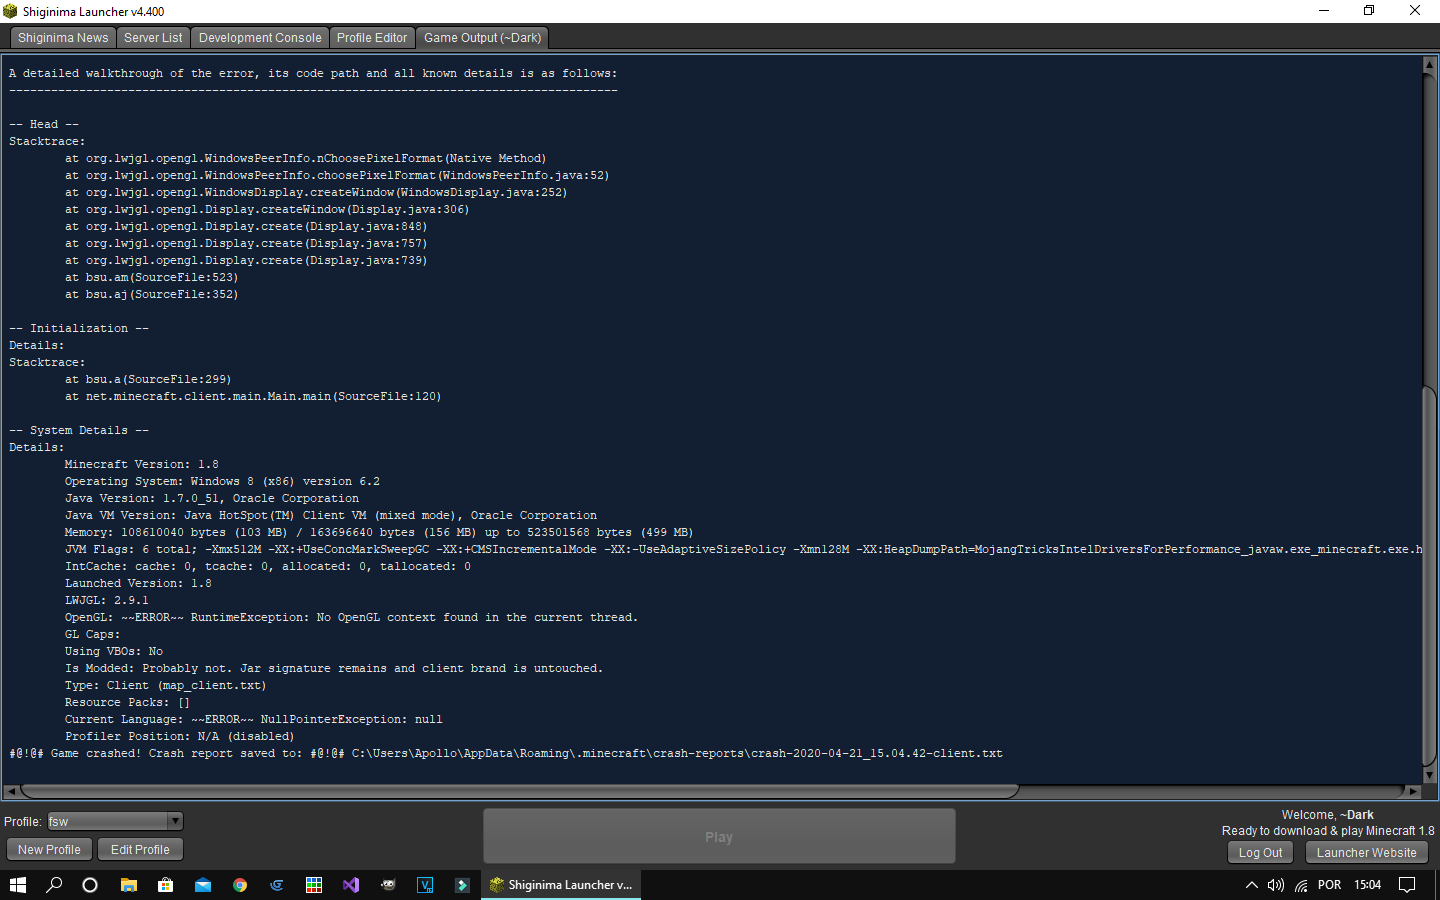Open the colored grid app on taskbar
The image size is (1440, 900).
pos(314,885)
